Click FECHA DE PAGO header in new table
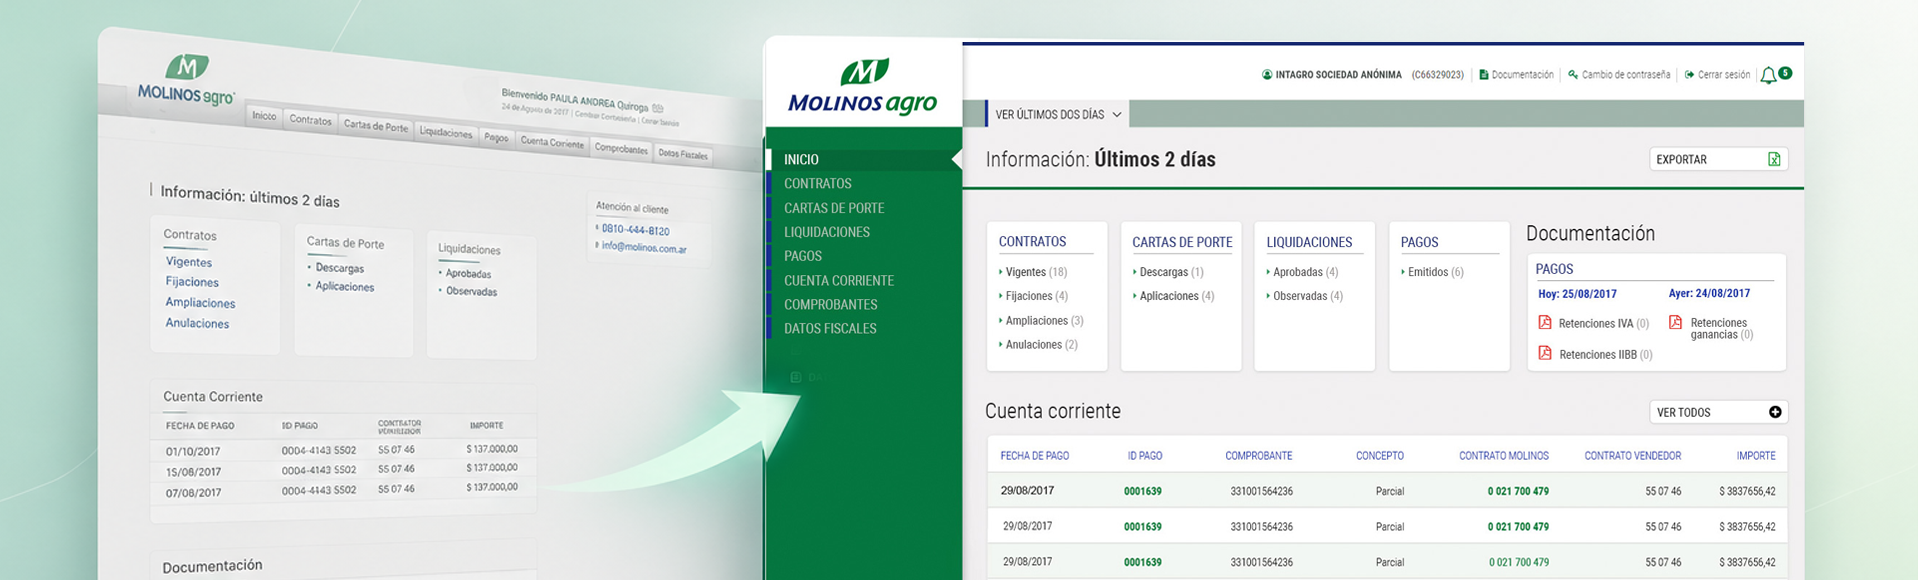1918x580 pixels. pyautogui.click(x=1035, y=456)
